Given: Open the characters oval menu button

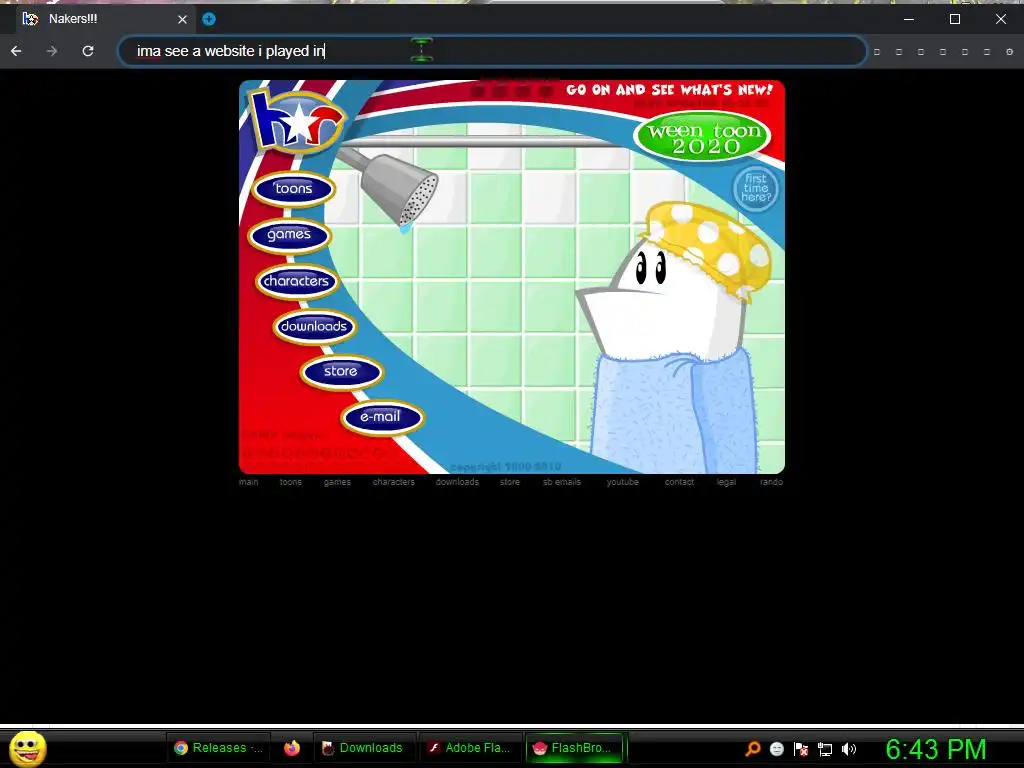Looking at the screenshot, I should click(x=296, y=281).
